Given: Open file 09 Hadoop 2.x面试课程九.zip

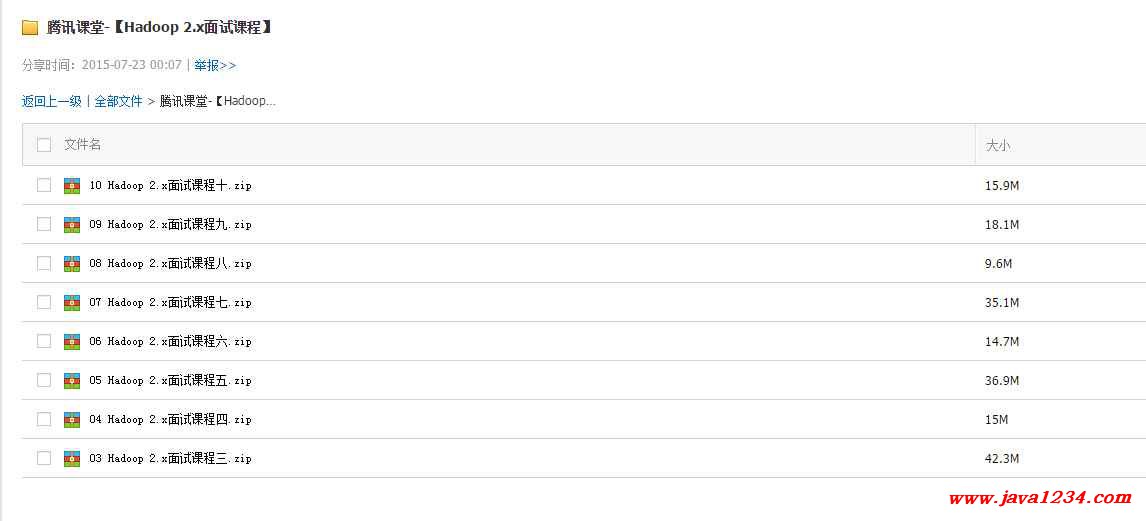Looking at the screenshot, I should pyautogui.click(x=170, y=224).
